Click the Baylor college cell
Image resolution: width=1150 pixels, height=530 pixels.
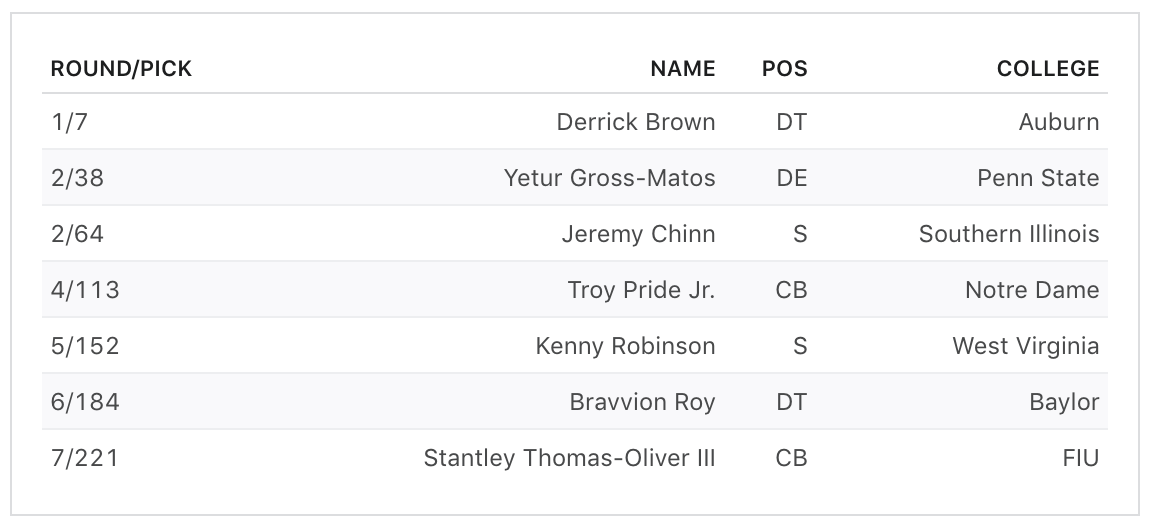[x=1063, y=402]
